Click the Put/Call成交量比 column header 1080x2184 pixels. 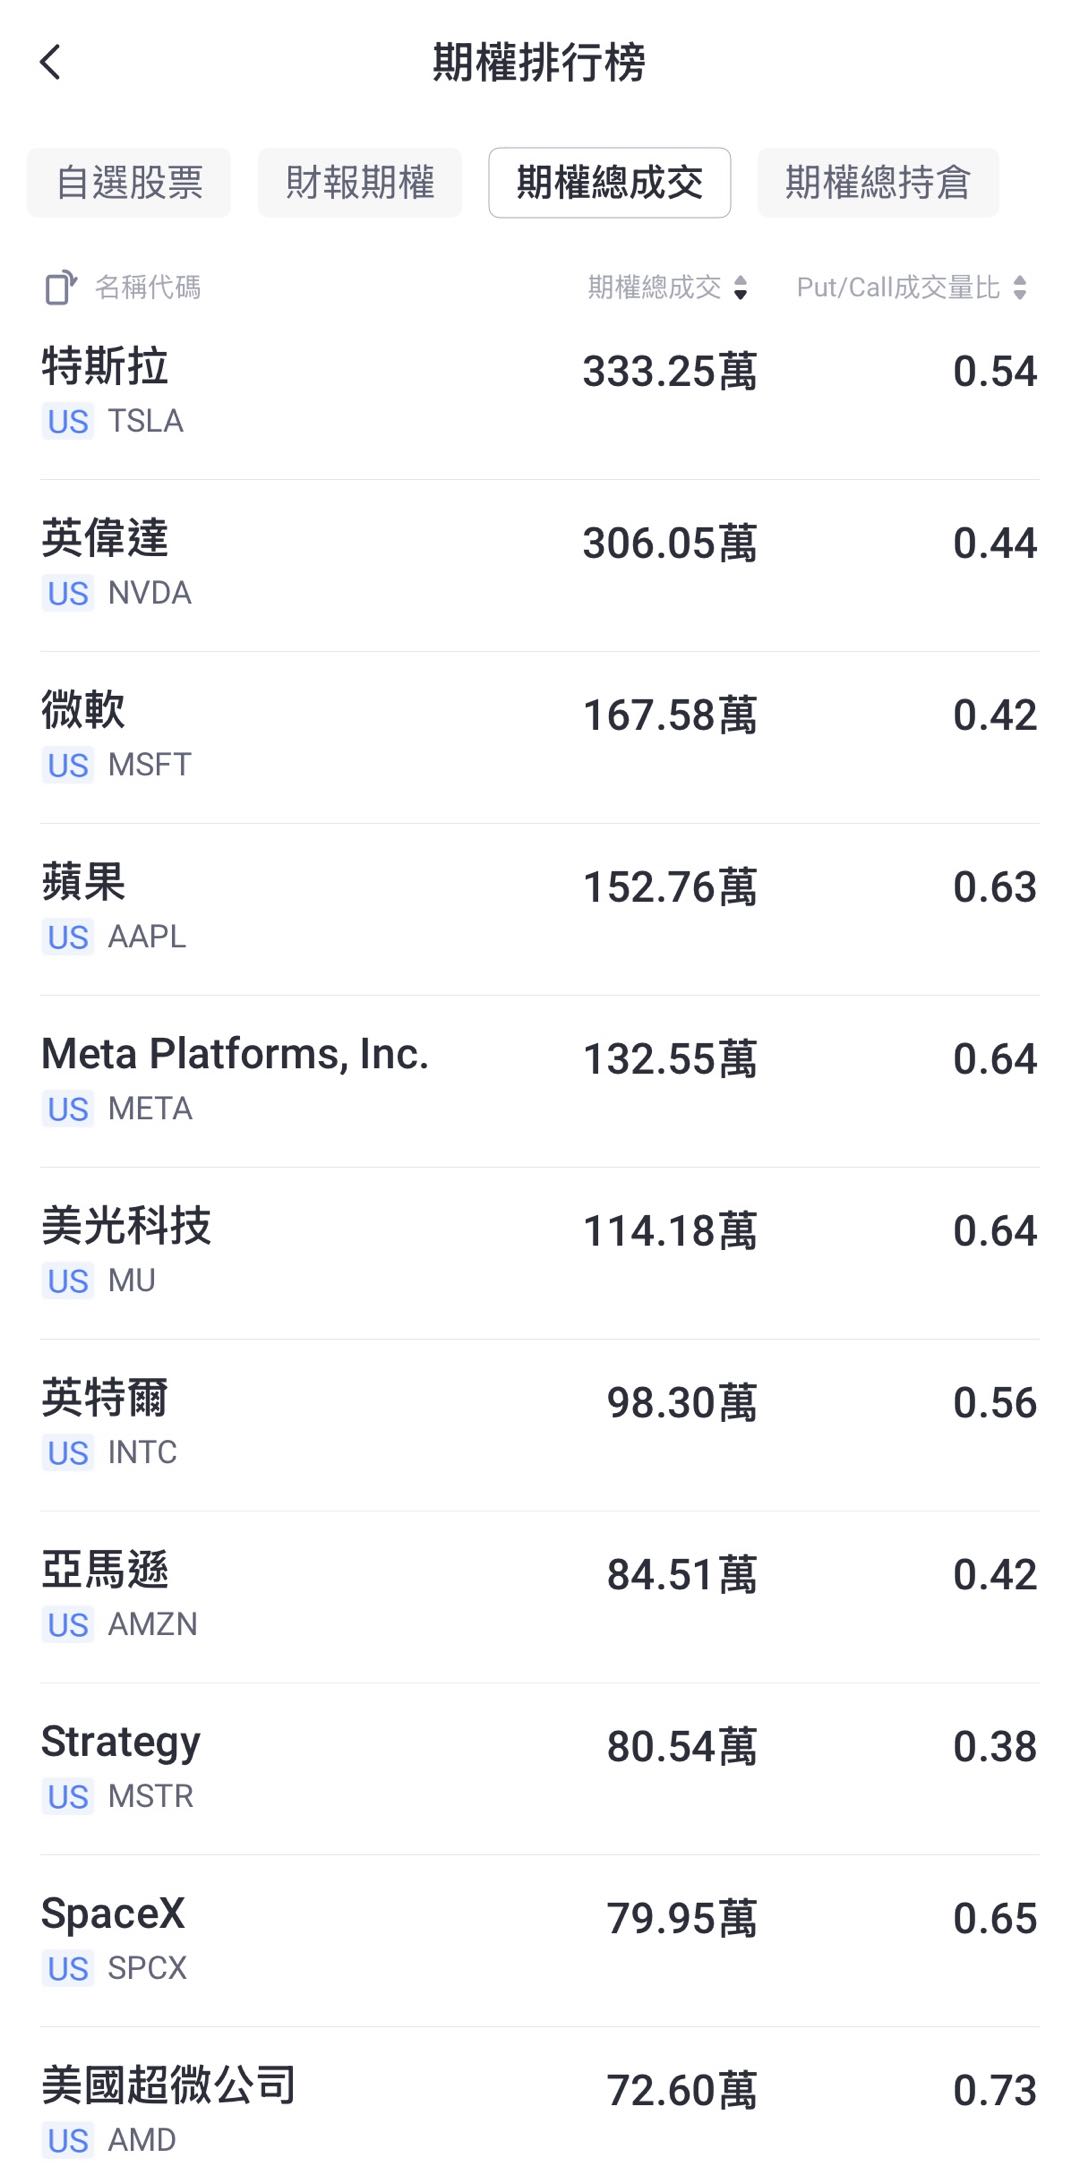[x=898, y=288]
